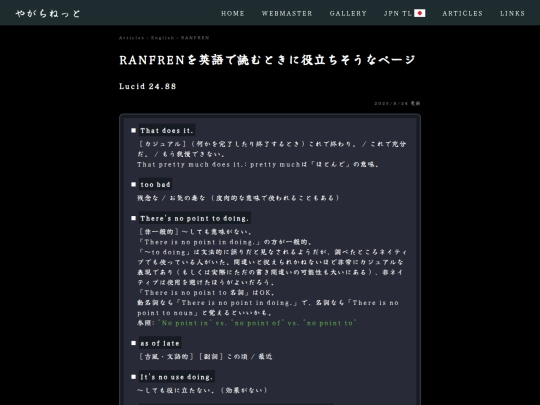Open the LINKS page

pyautogui.click(x=512, y=13)
